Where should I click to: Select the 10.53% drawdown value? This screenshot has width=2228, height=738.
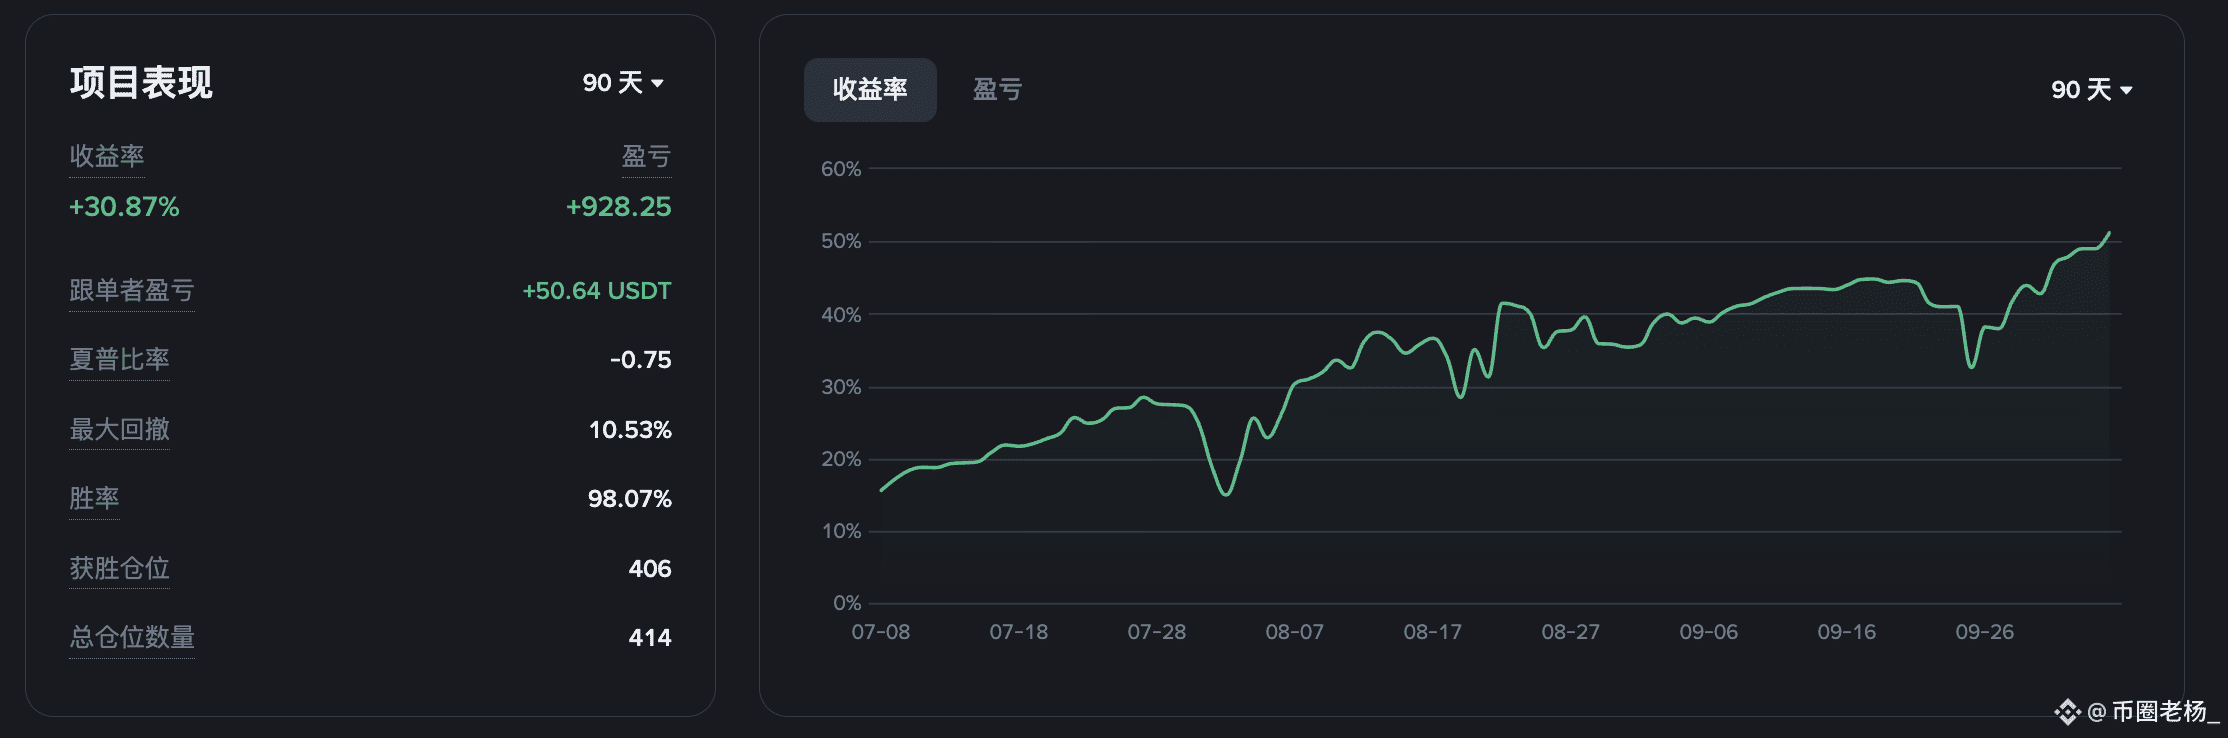630,430
